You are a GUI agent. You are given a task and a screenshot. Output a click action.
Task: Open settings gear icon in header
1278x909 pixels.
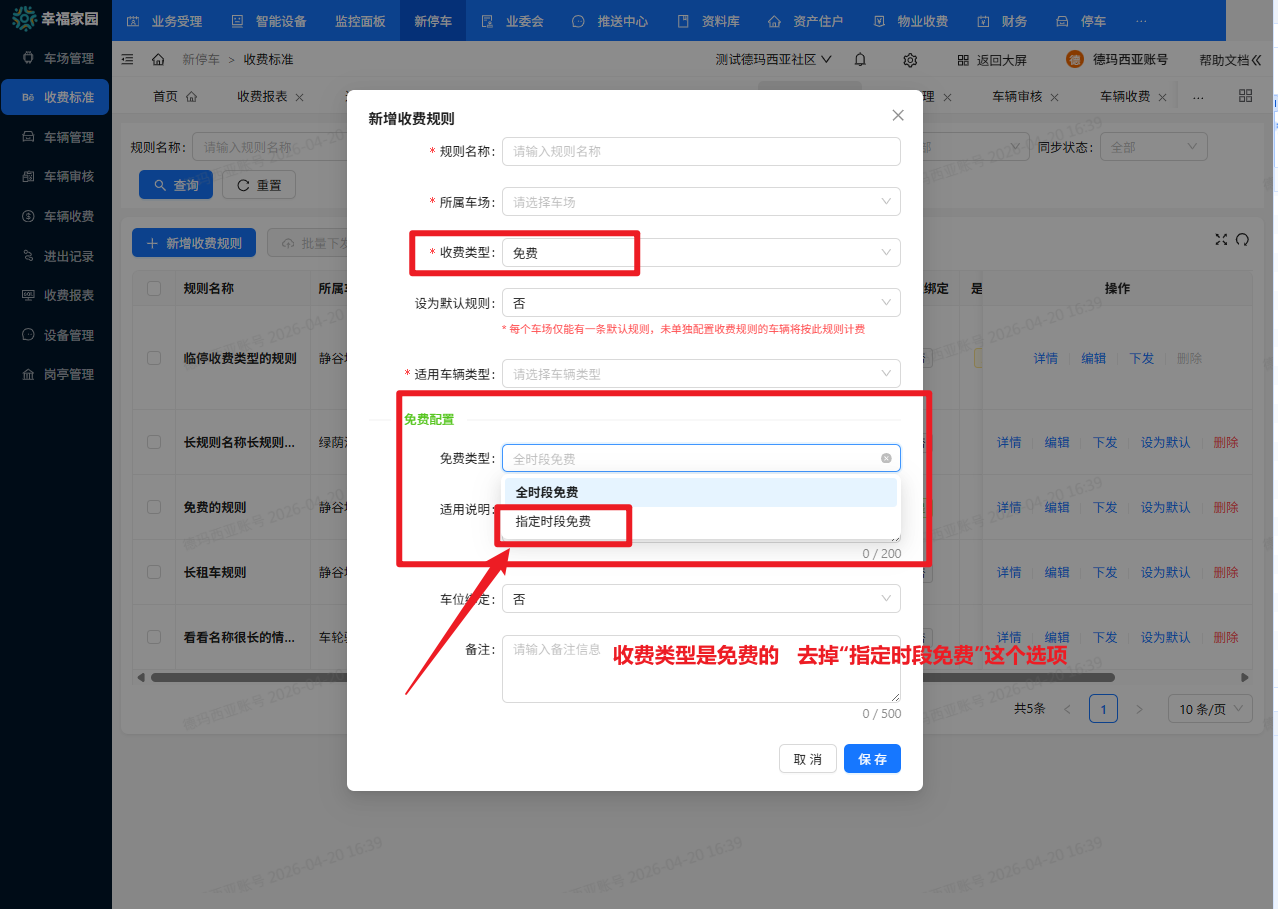tap(910, 60)
